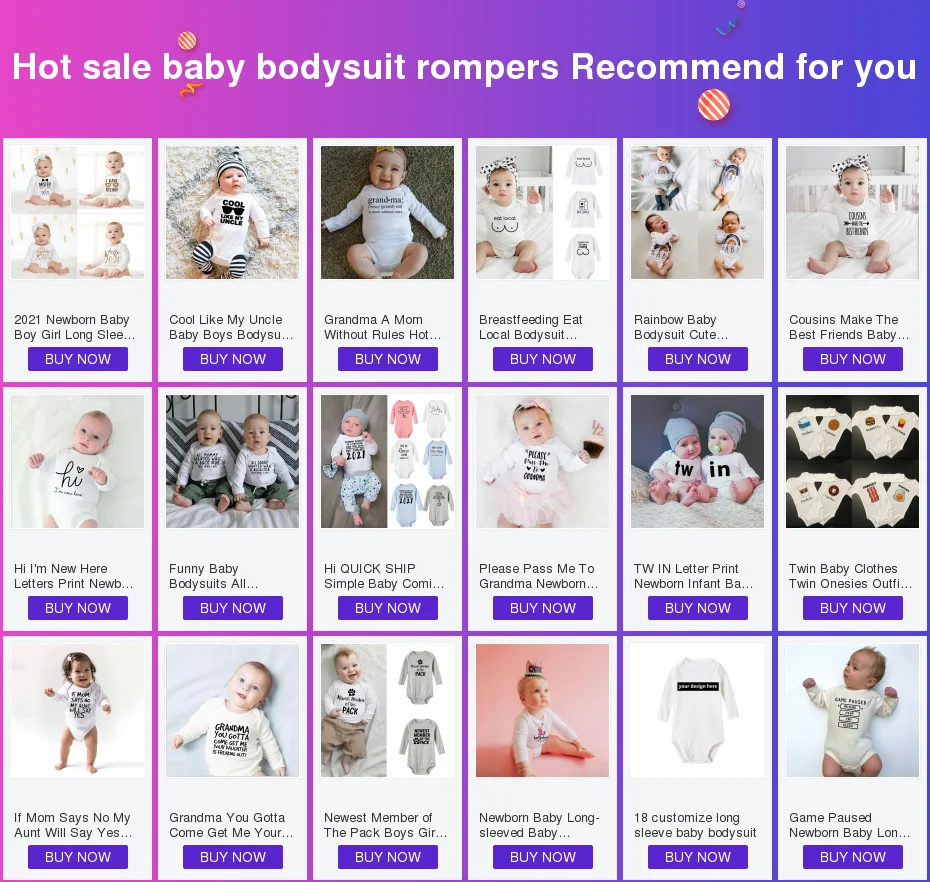The image size is (930, 882).
Task: Open Rainbow Baby Bodysuit product image
Action: [698, 212]
